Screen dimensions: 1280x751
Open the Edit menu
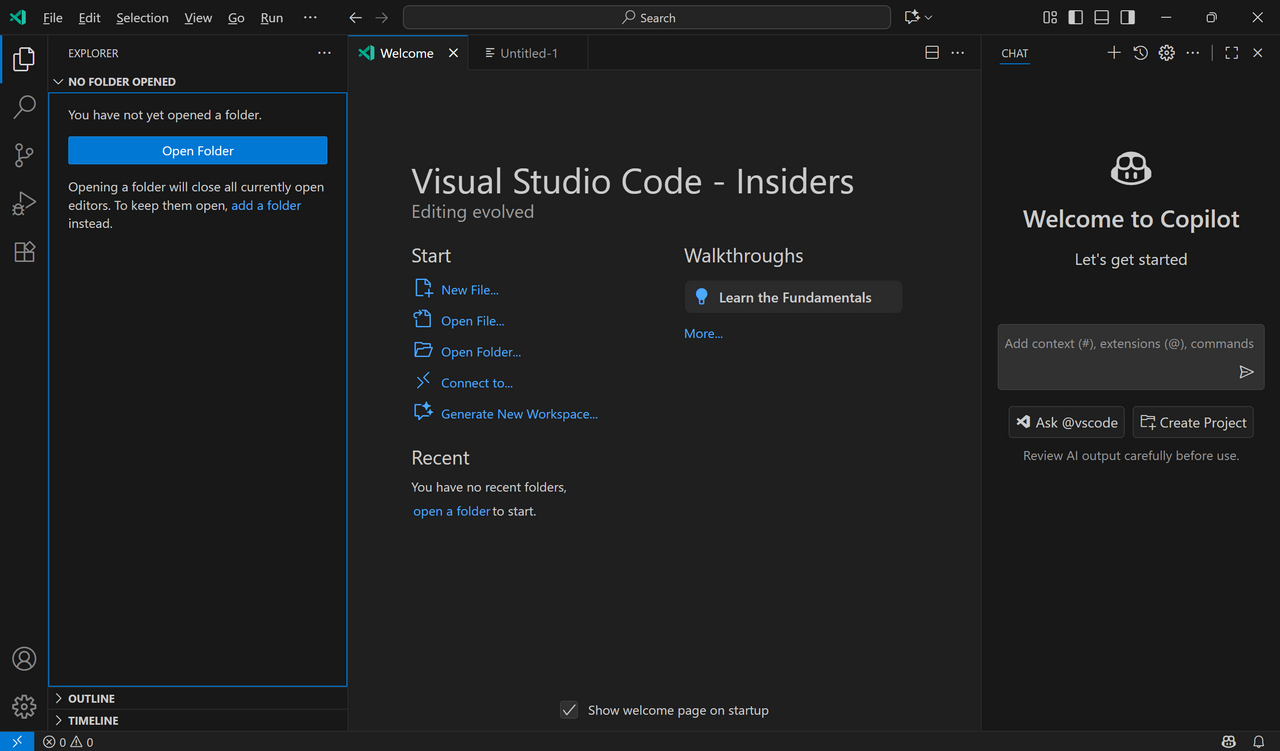click(x=89, y=17)
